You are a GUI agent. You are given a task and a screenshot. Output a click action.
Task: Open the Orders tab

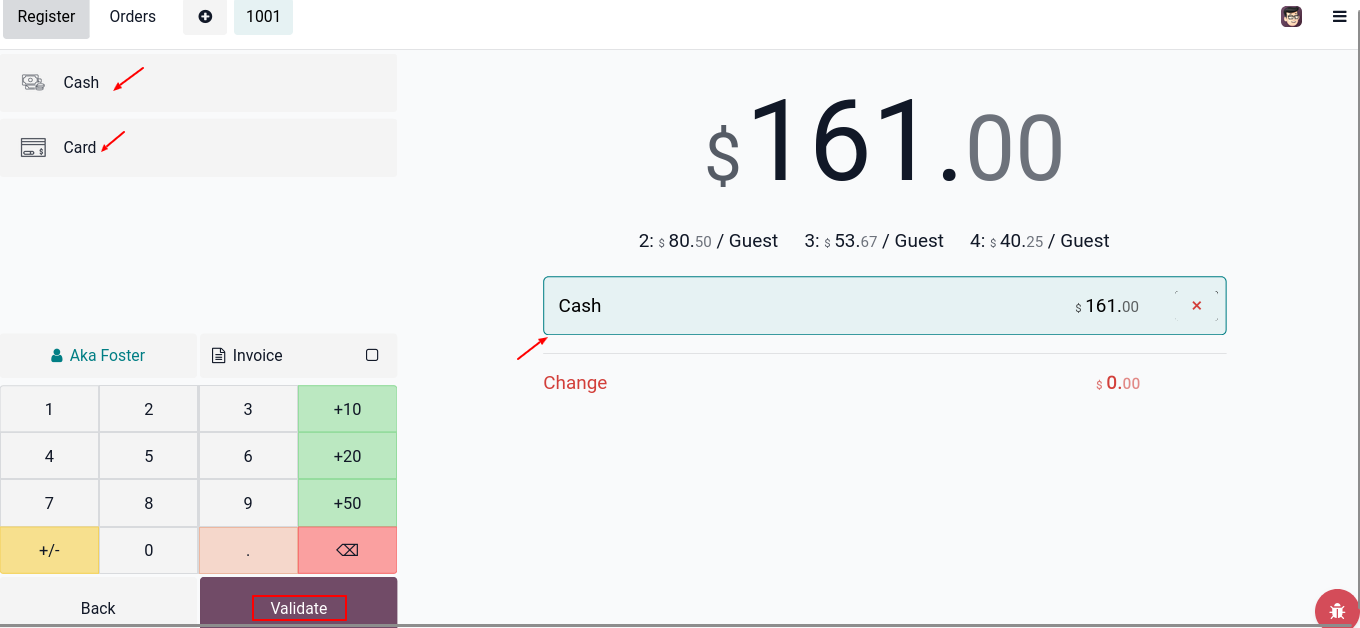pyautogui.click(x=133, y=17)
